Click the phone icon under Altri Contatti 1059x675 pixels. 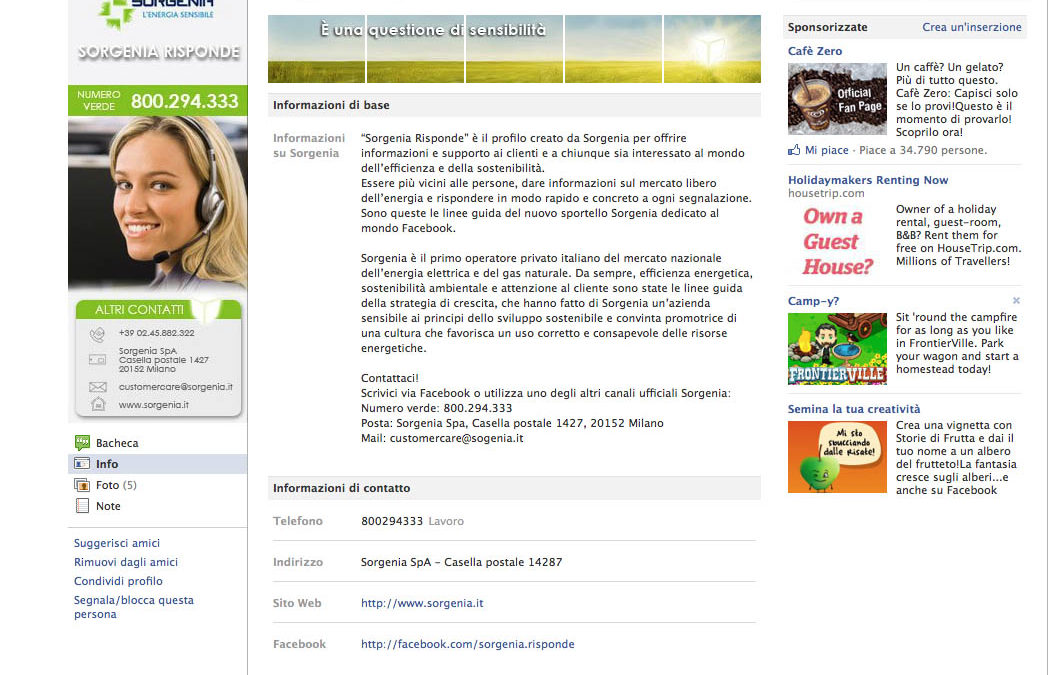coord(98,333)
